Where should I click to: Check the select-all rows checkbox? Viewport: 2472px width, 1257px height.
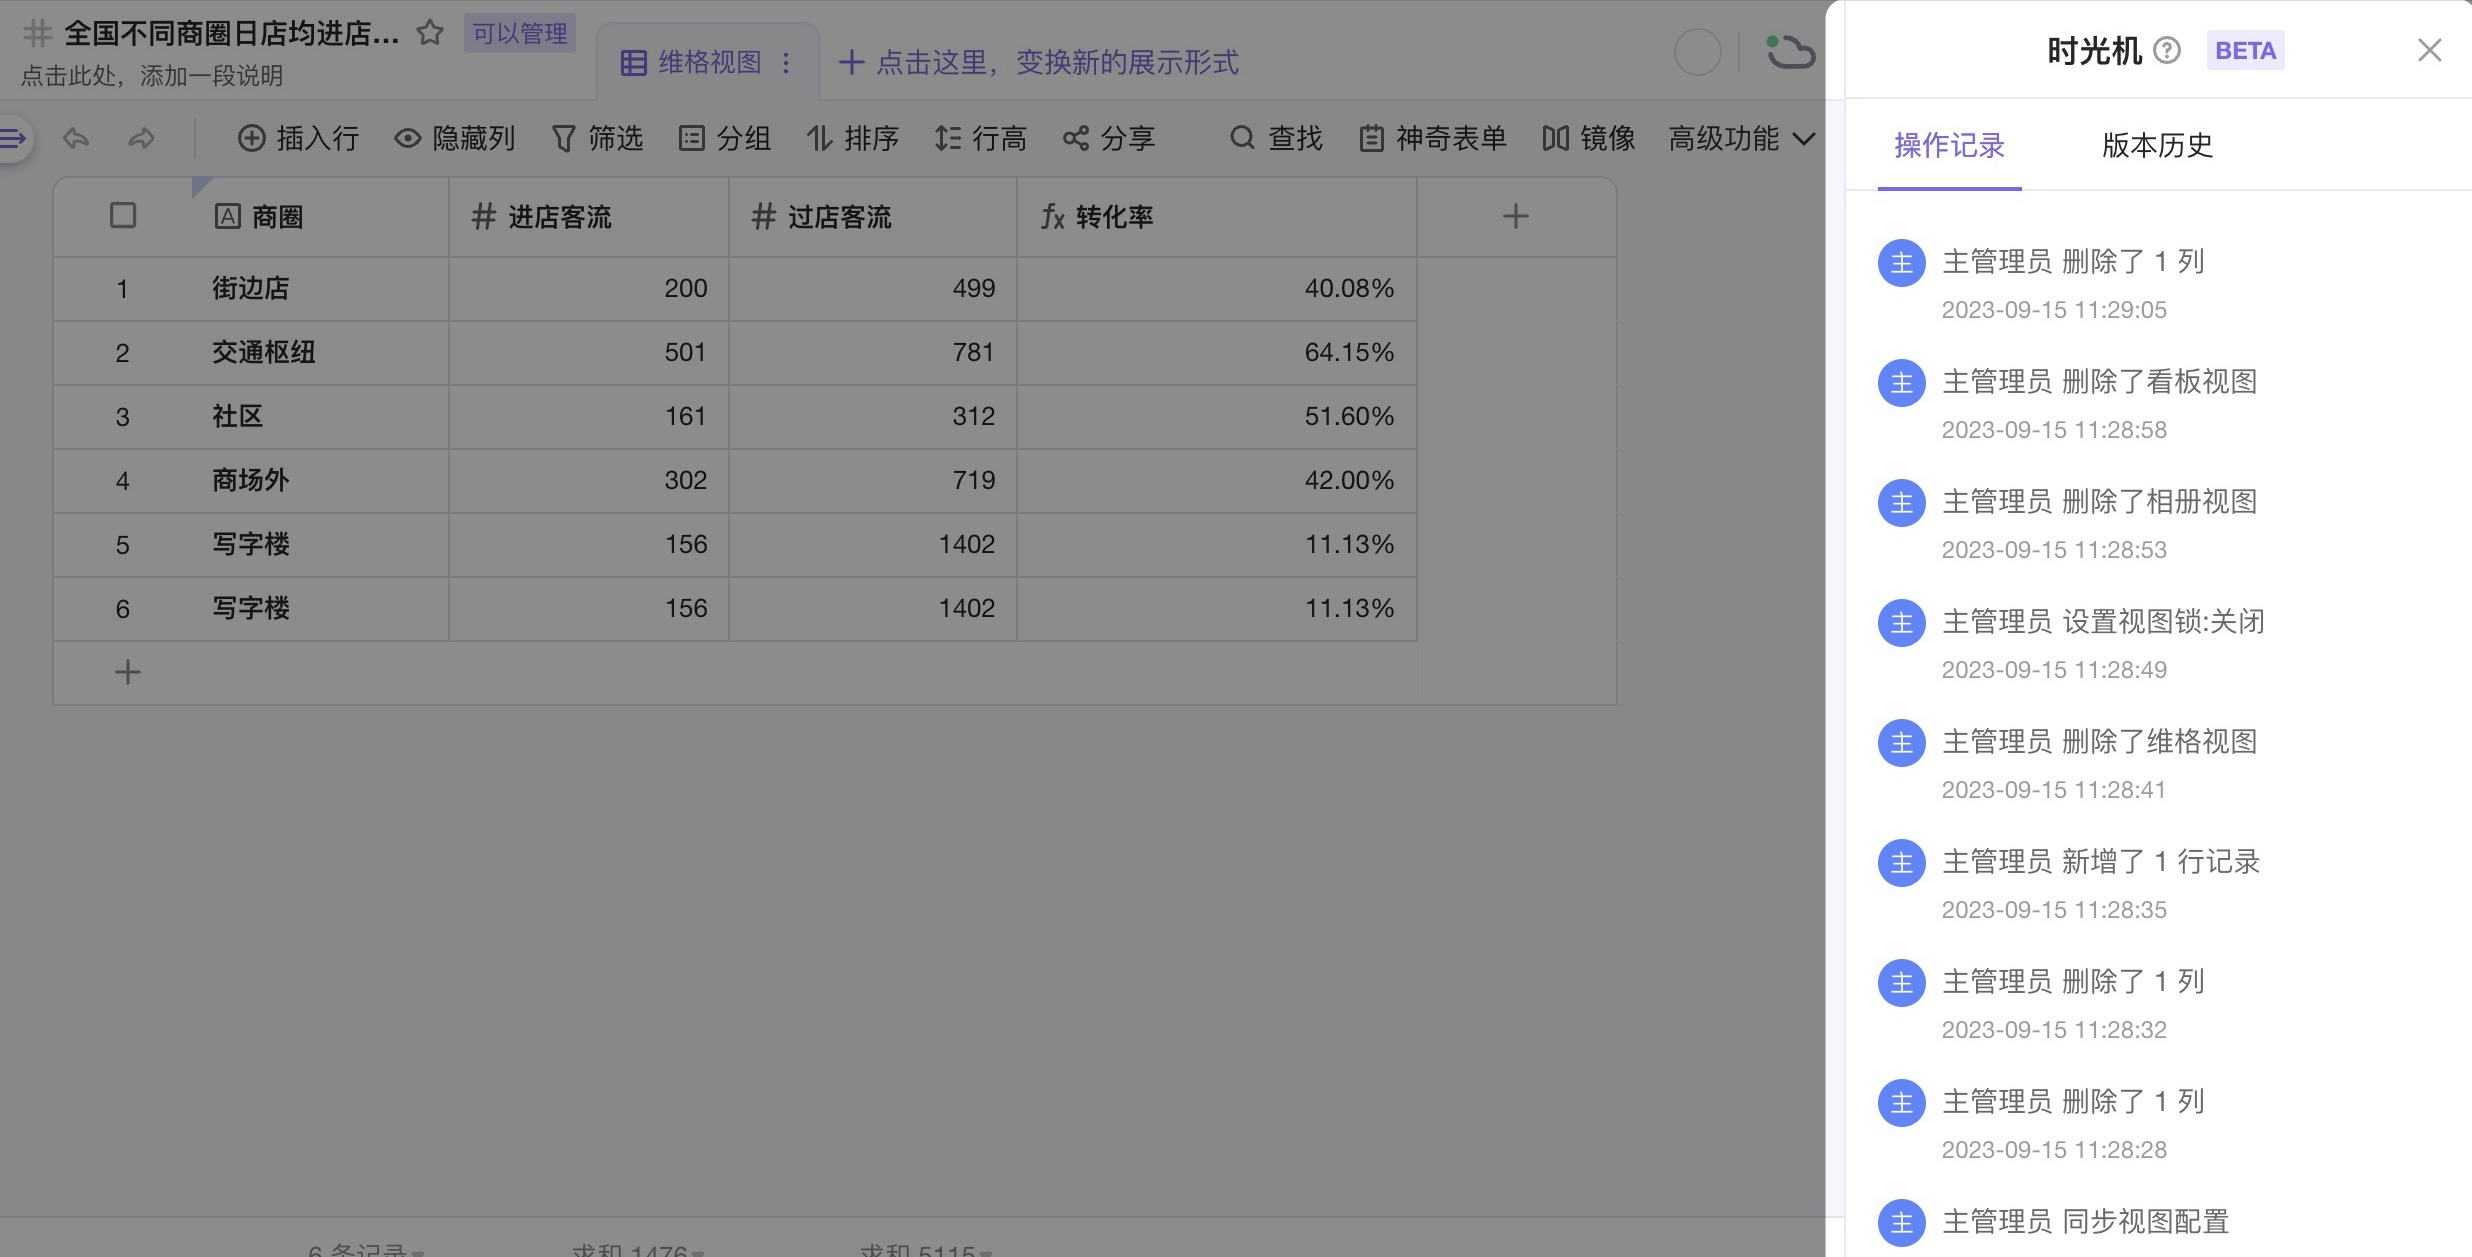[123, 216]
